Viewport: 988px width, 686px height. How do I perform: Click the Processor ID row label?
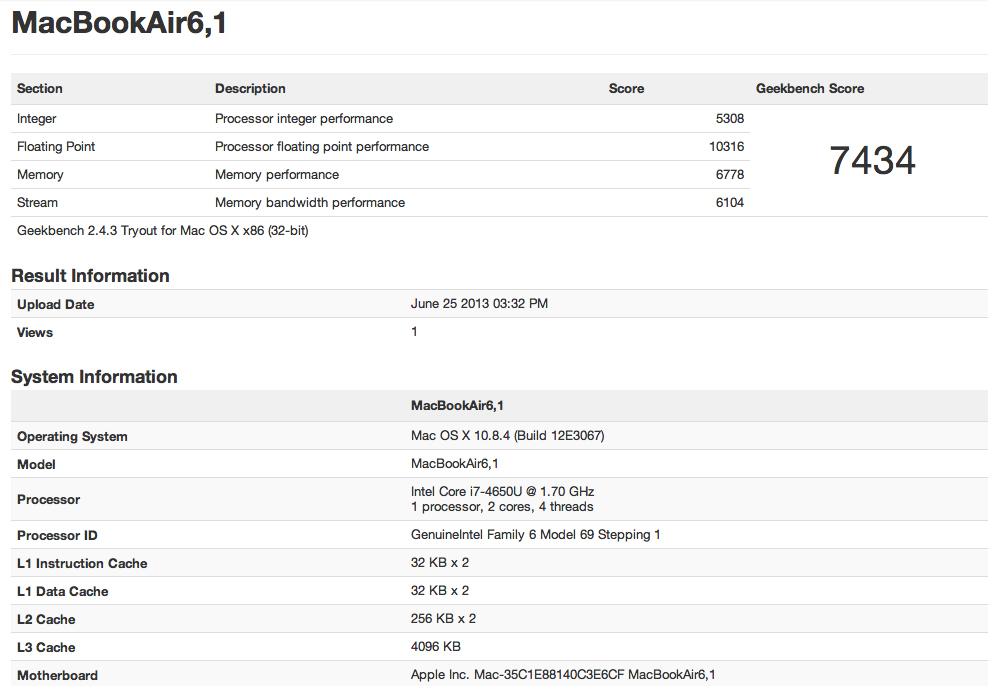57,535
